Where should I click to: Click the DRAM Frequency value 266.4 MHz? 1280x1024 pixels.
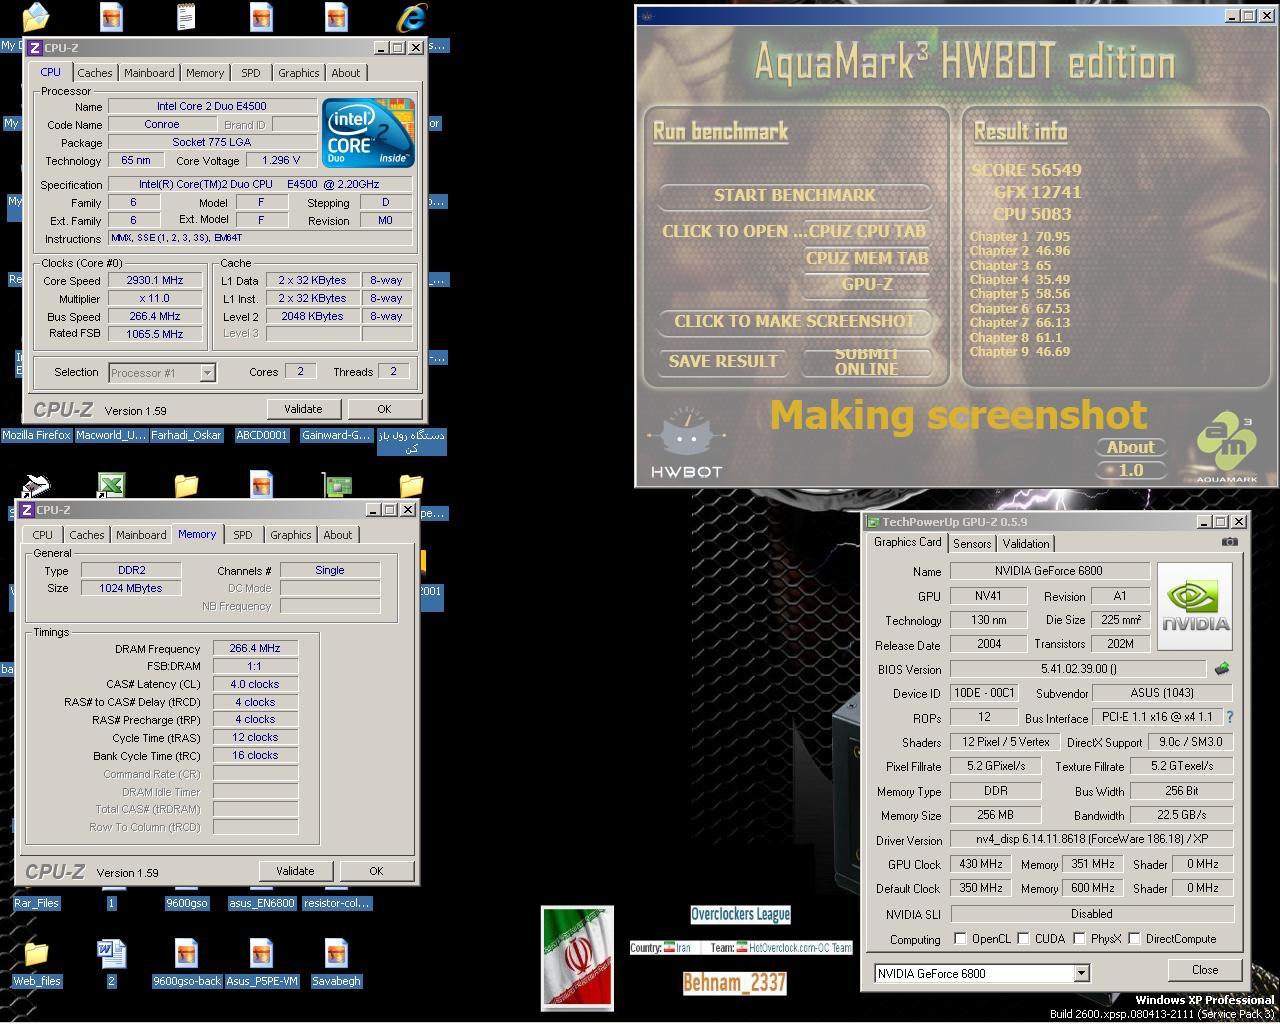click(x=255, y=648)
